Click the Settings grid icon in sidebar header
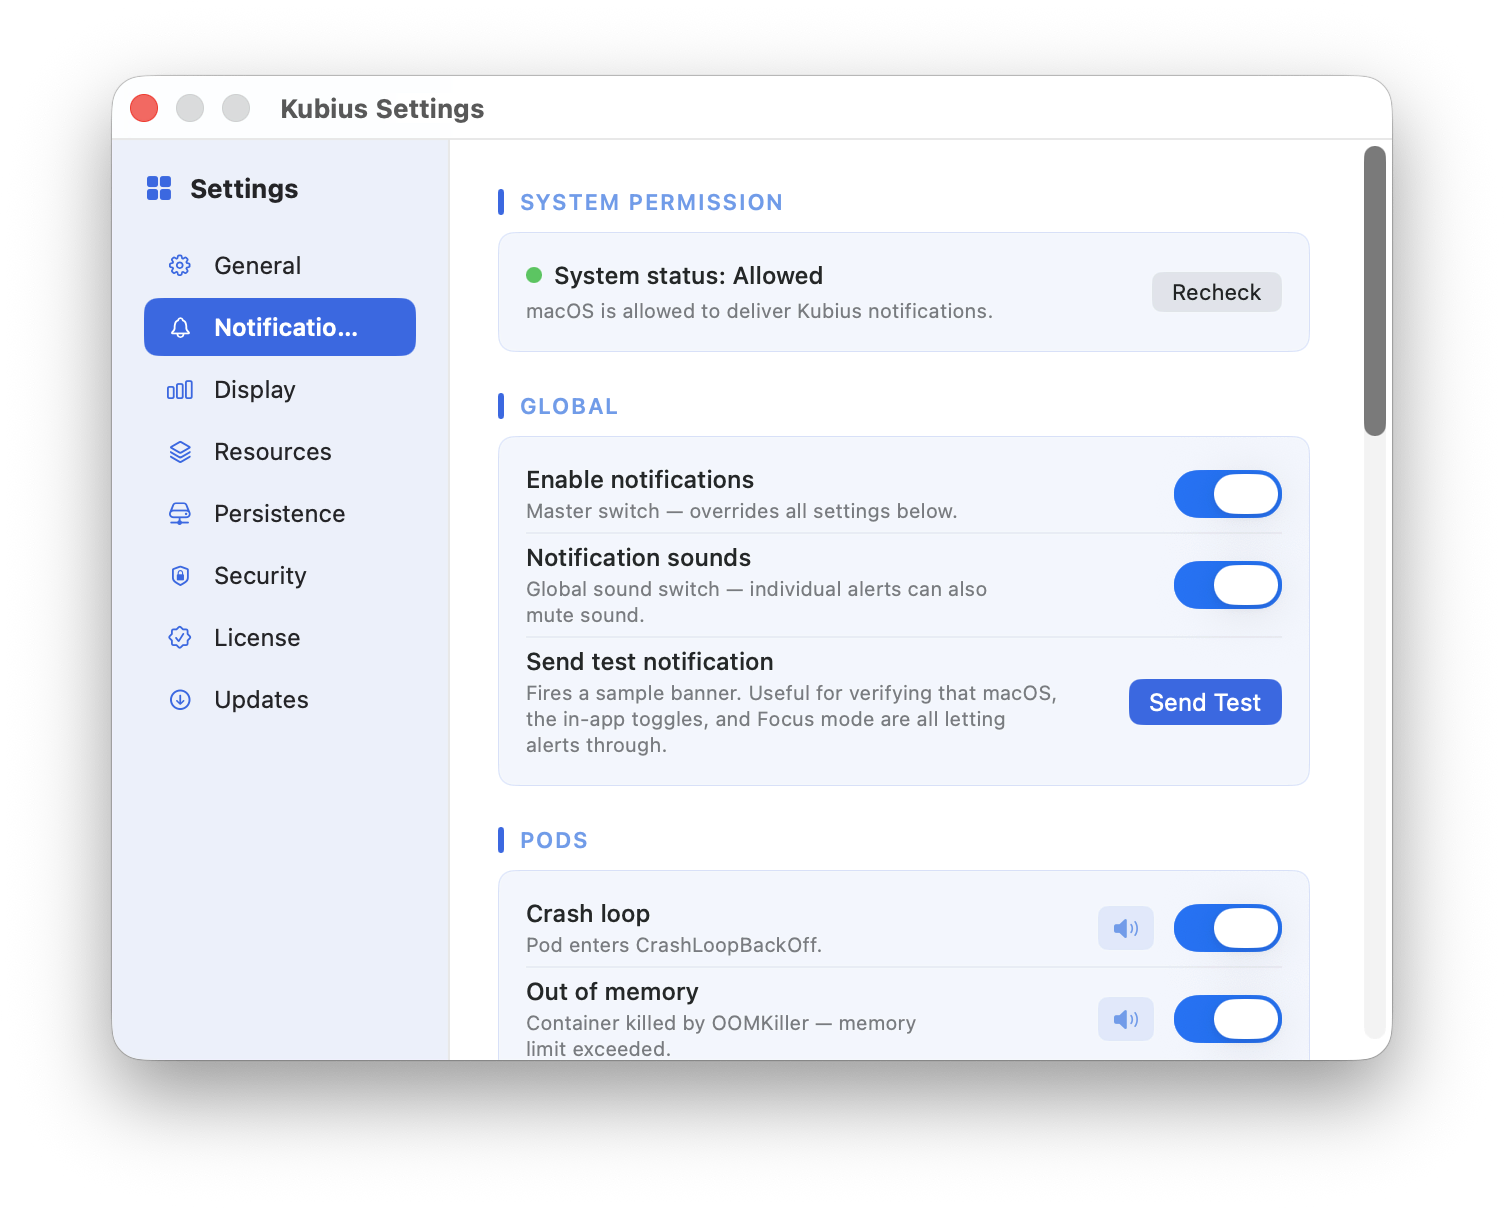 click(x=159, y=188)
